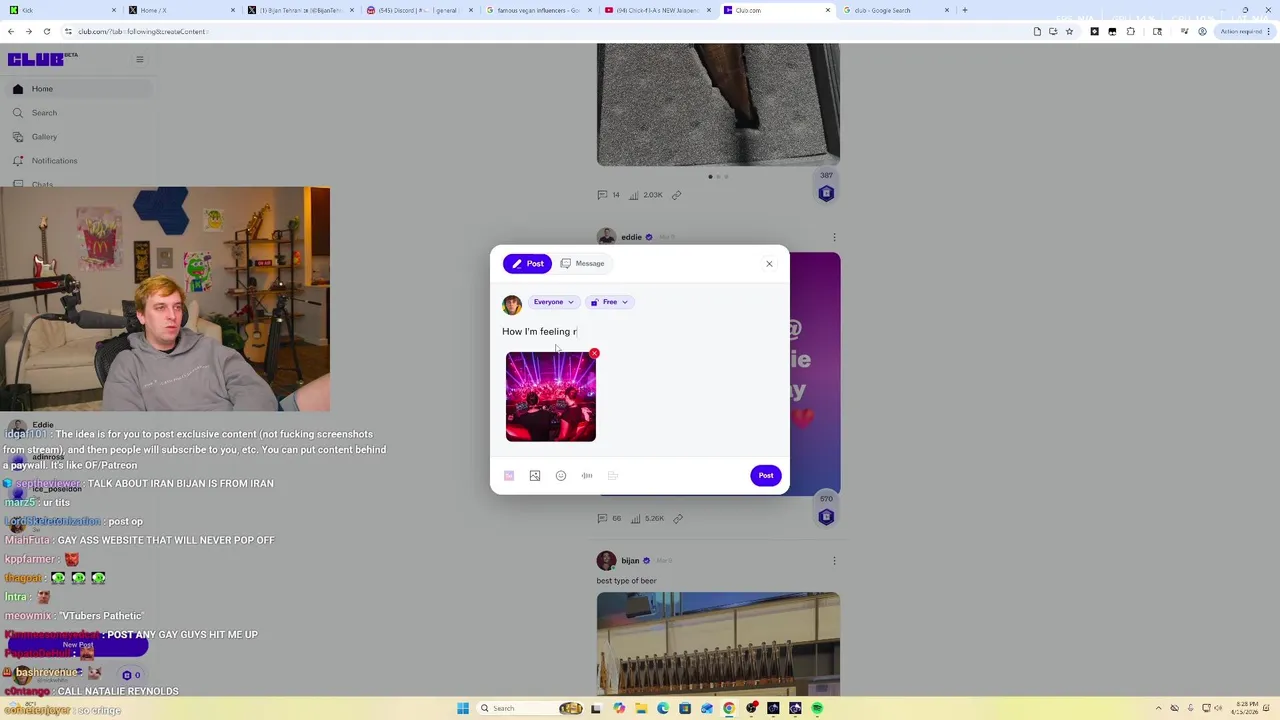Bookmark this page with star icon
The image size is (1280, 720).
[x=1069, y=31]
